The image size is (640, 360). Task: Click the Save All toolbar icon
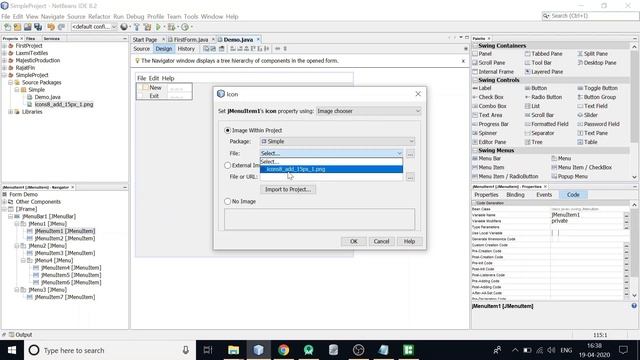[x=38, y=27]
